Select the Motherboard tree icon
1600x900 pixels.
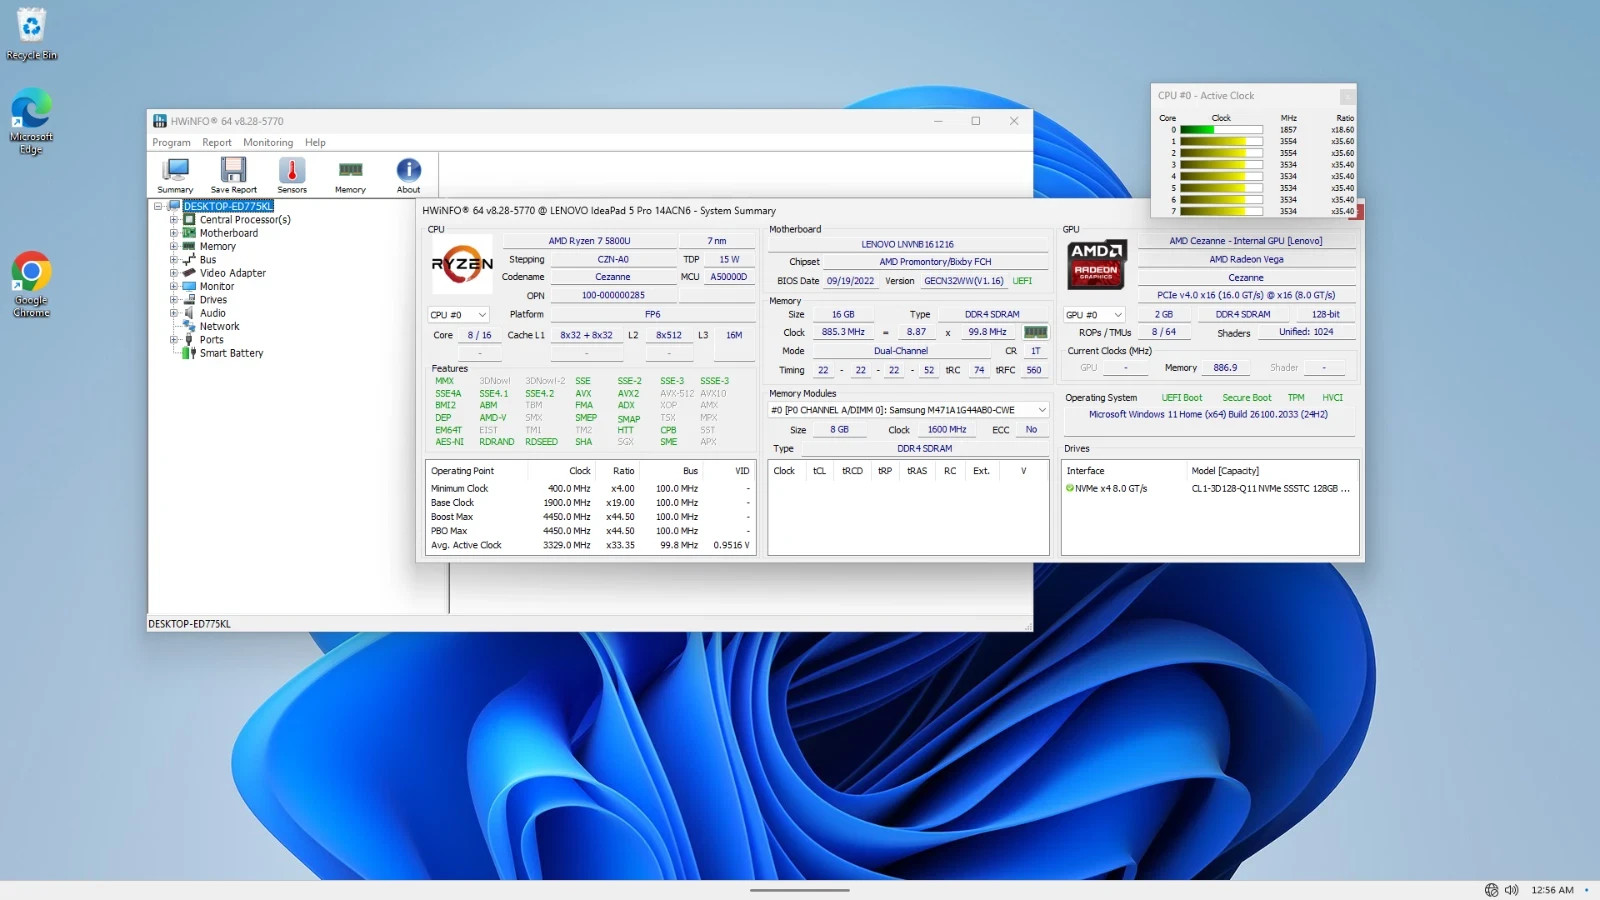[x=189, y=233]
